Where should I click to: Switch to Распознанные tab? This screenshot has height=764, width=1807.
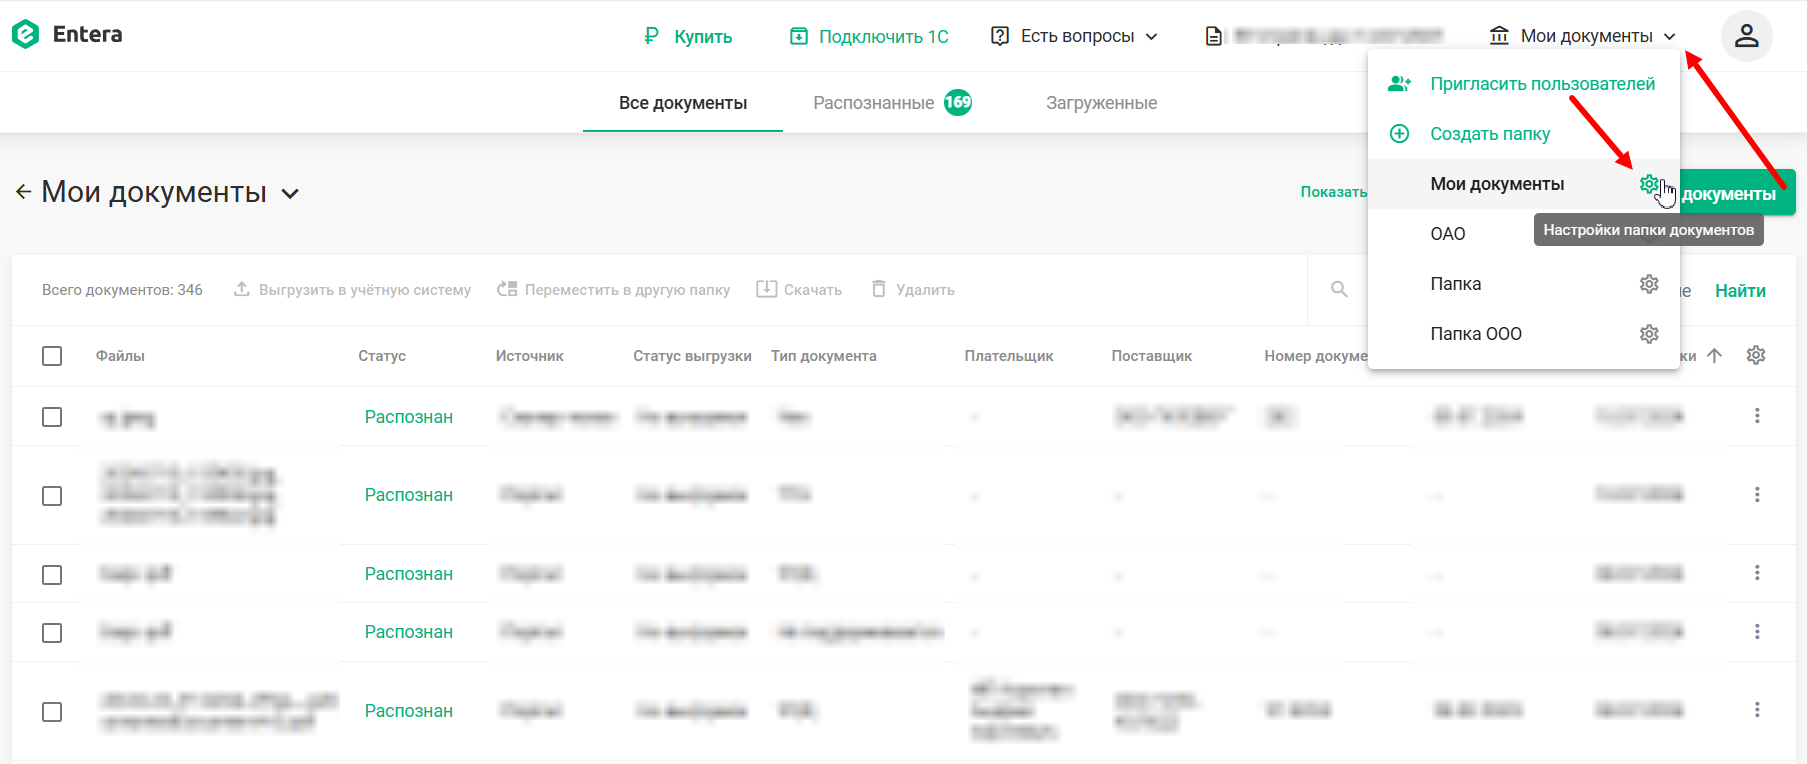(892, 103)
